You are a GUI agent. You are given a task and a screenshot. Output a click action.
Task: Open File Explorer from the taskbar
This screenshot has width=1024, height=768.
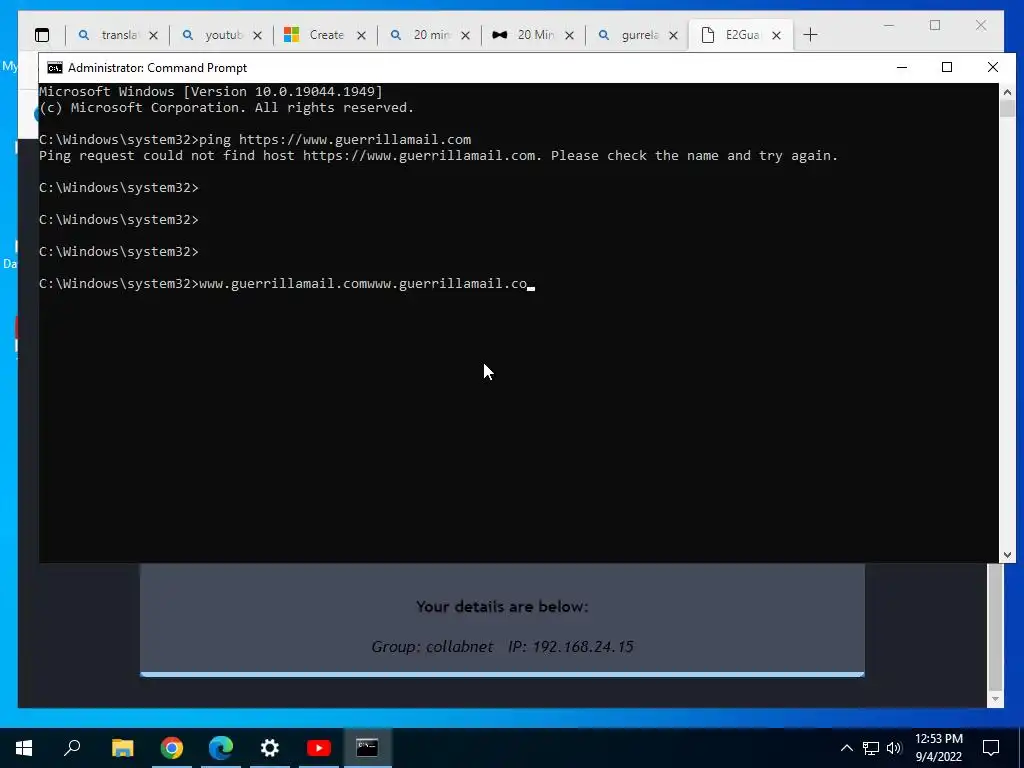(122, 748)
